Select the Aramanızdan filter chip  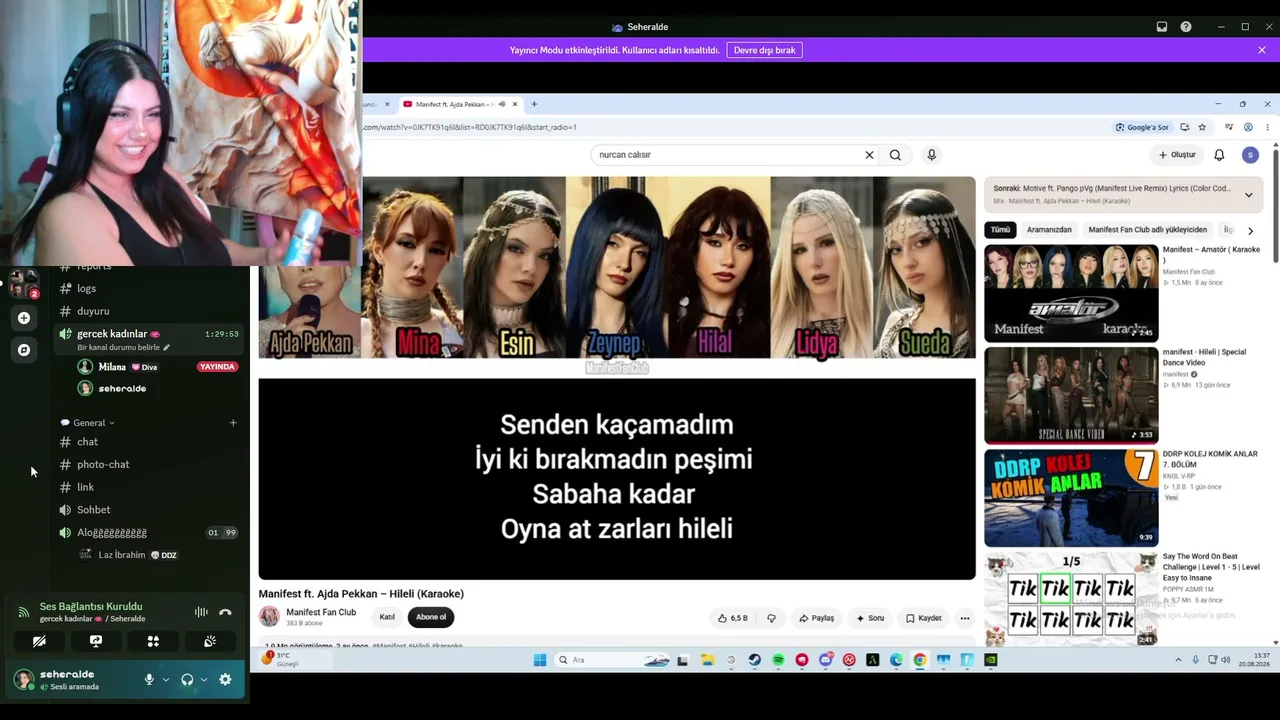1049,230
